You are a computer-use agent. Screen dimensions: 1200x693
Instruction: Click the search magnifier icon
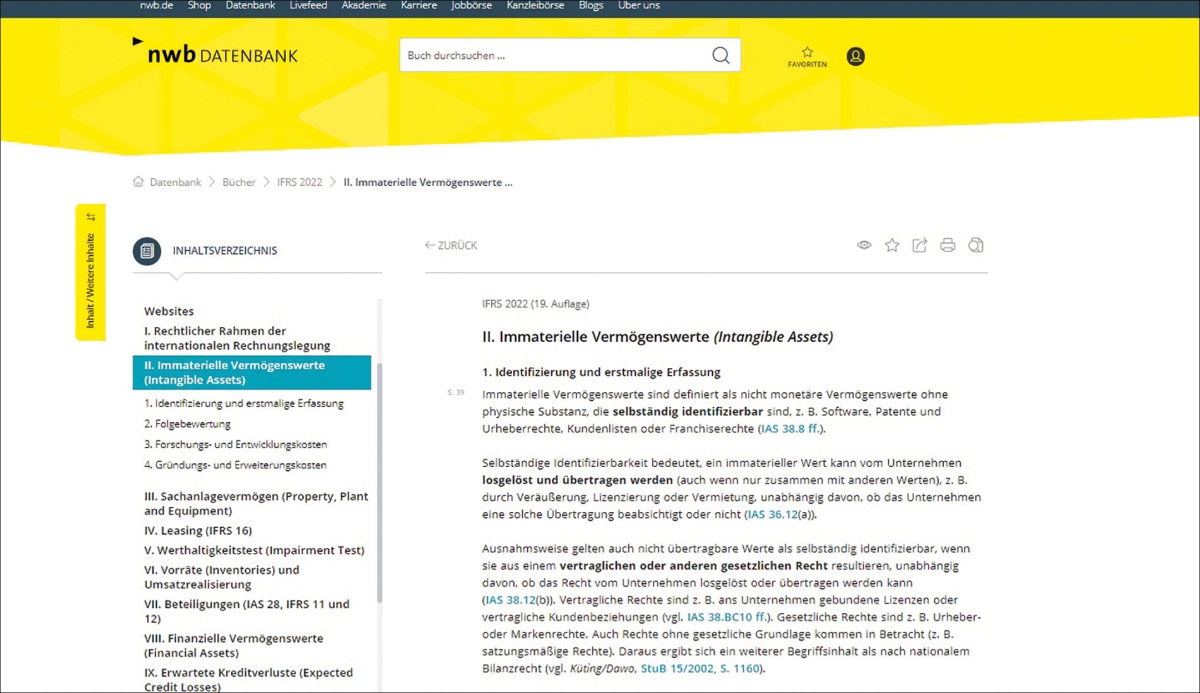coord(720,56)
